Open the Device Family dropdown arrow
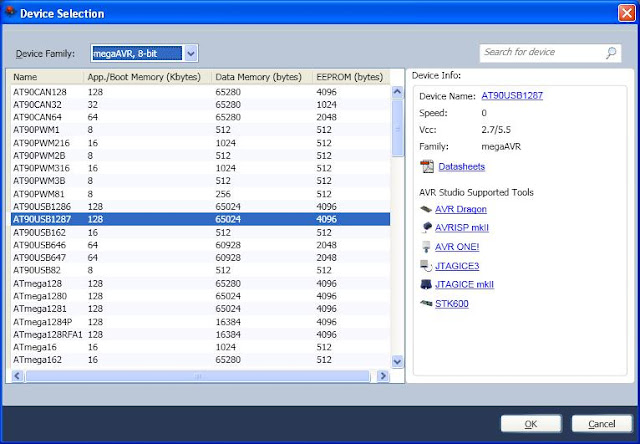 [191, 53]
